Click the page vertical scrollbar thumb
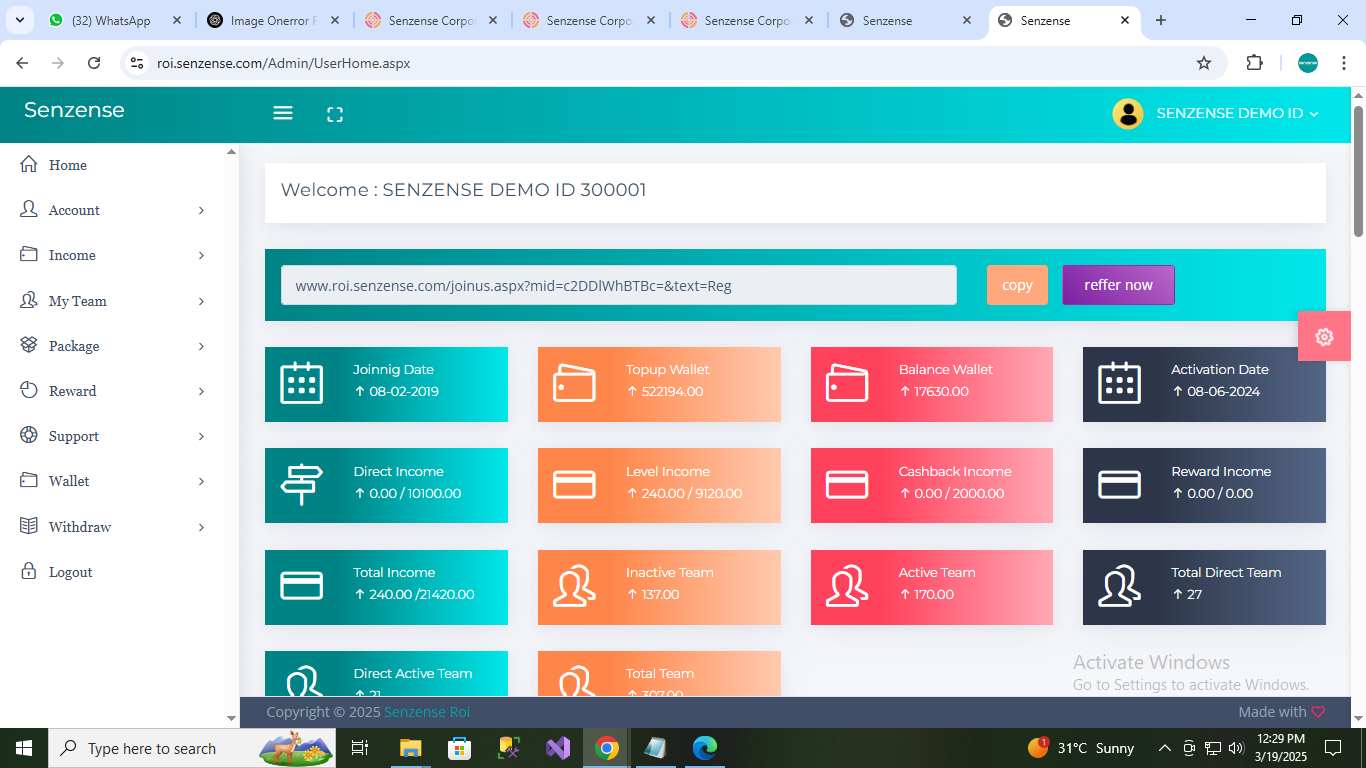This screenshot has height=768, width=1366. coord(1358,170)
